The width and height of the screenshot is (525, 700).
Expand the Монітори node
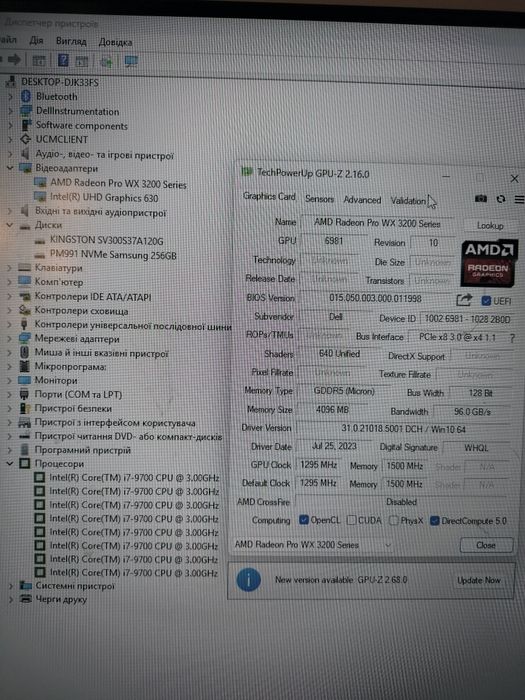[10, 380]
